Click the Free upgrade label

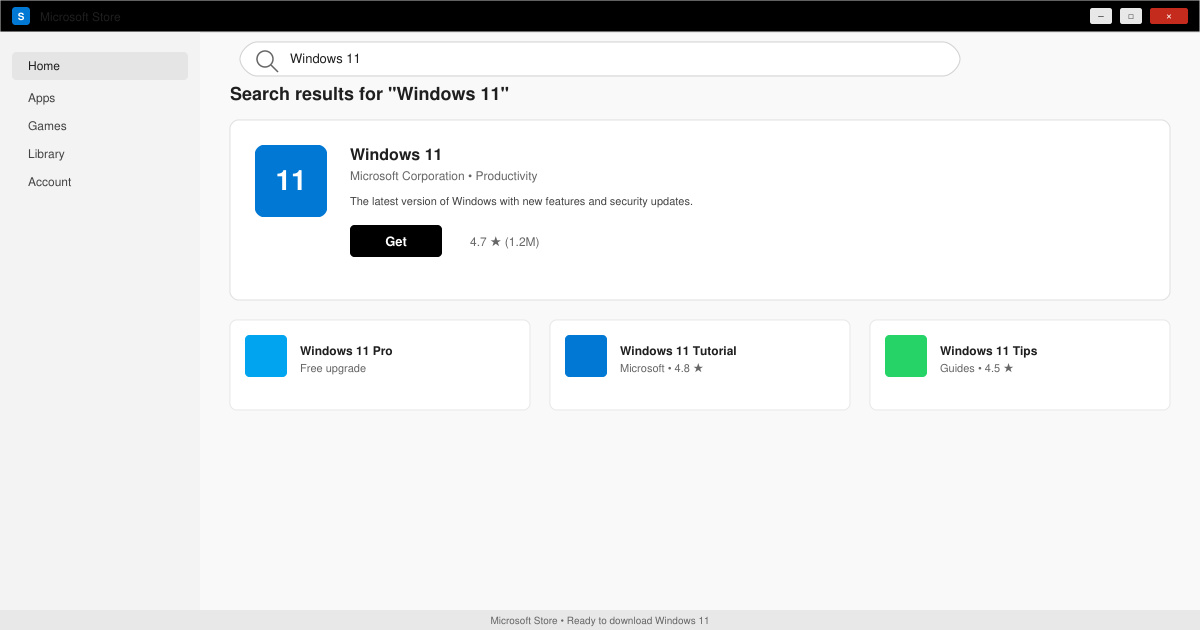pyautogui.click(x=333, y=369)
